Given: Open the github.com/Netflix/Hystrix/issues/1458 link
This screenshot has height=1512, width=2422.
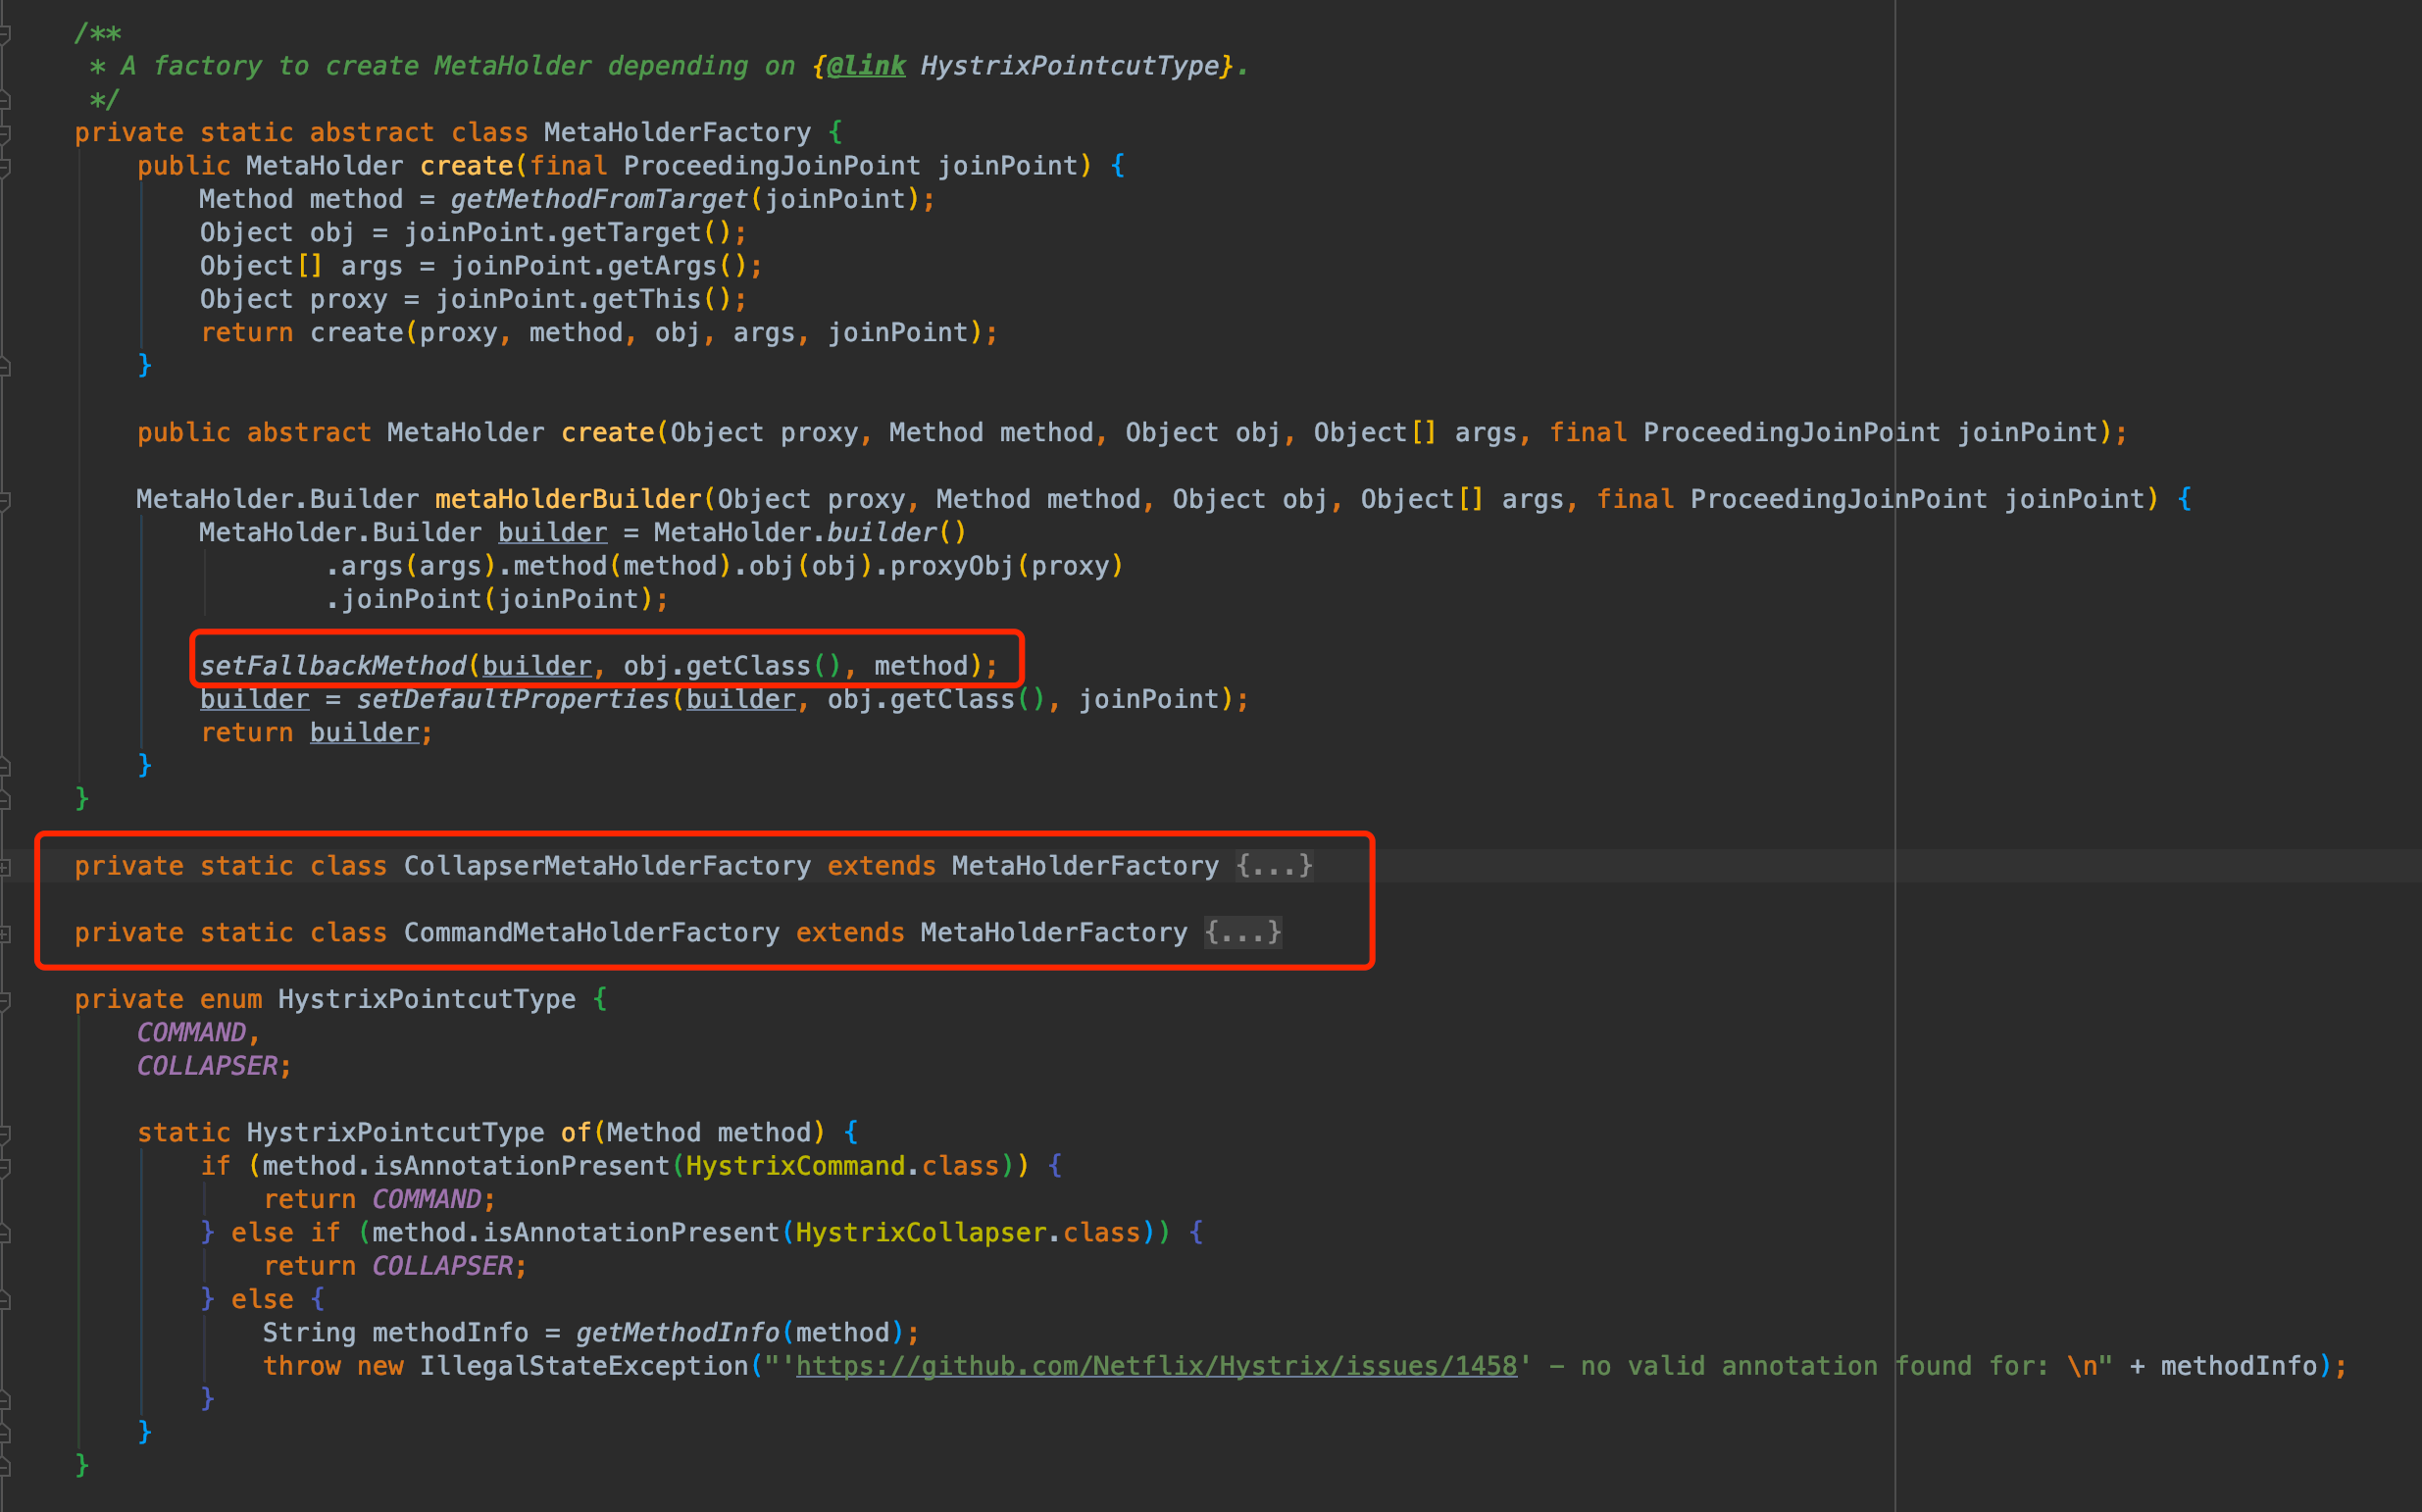Looking at the screenshot, I should pos(1156,1366).
